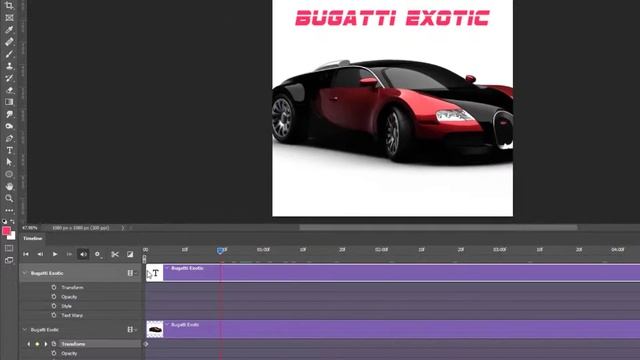Select the text layer T thumbnail clip
This screenshot has width=640, height=360.
(x=155, y=273)
